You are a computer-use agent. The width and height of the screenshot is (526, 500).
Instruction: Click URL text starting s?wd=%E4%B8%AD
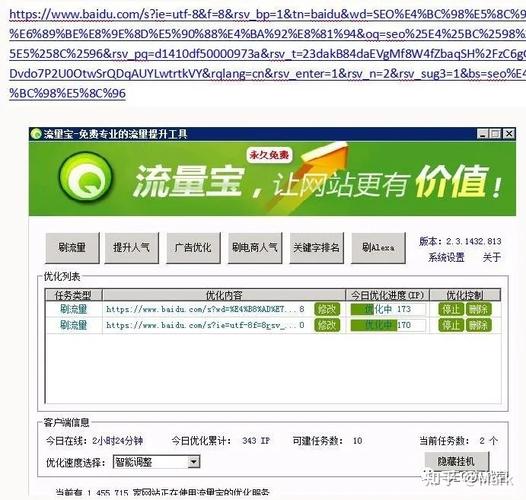(205, 309)
